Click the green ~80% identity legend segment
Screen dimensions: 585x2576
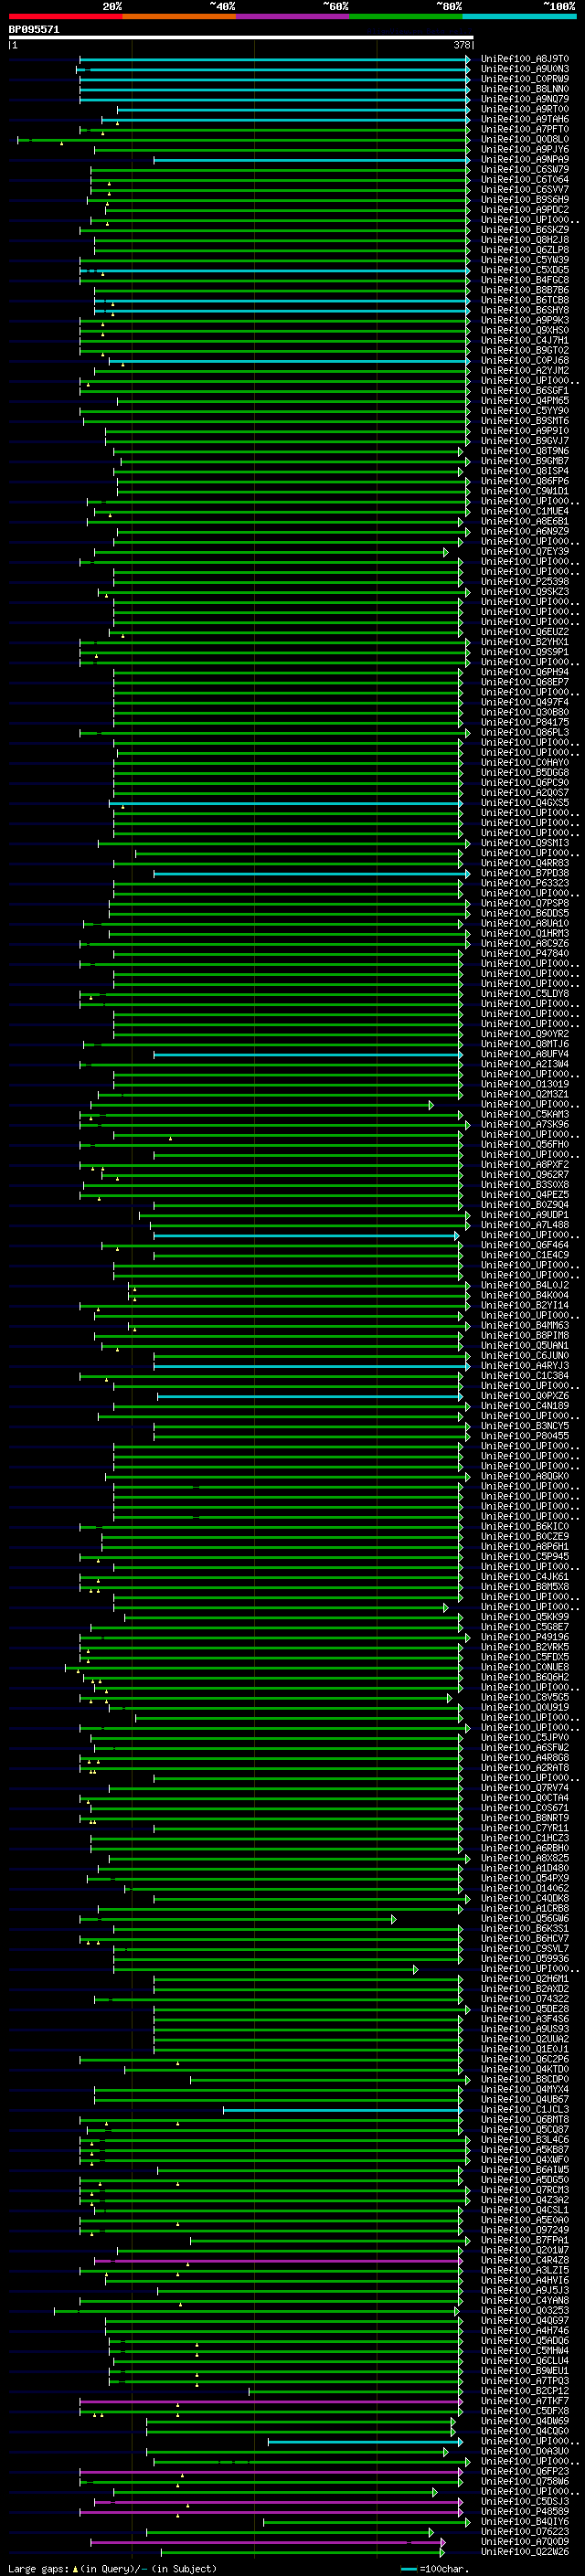point(405,16)
